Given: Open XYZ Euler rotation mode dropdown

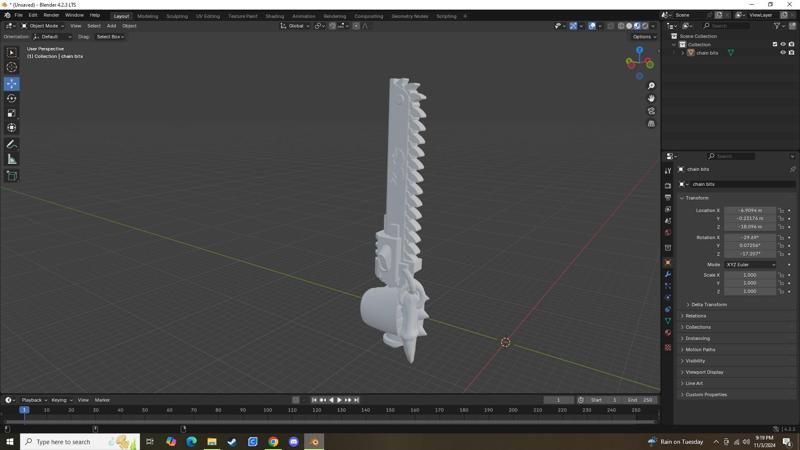Looking at the screenshot, I should (x=750, y=265).
